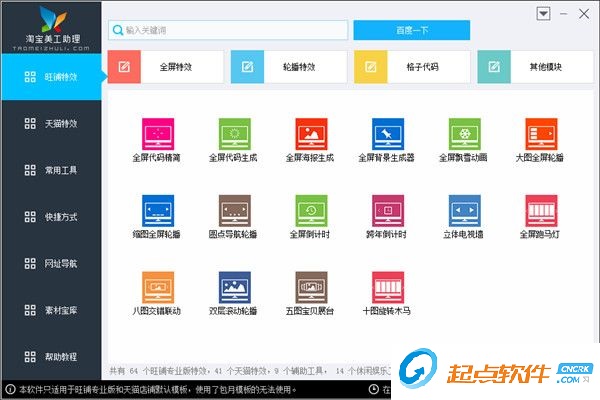
Task: Open the 全屏背景生成器 icon
Action: (388, 134)
